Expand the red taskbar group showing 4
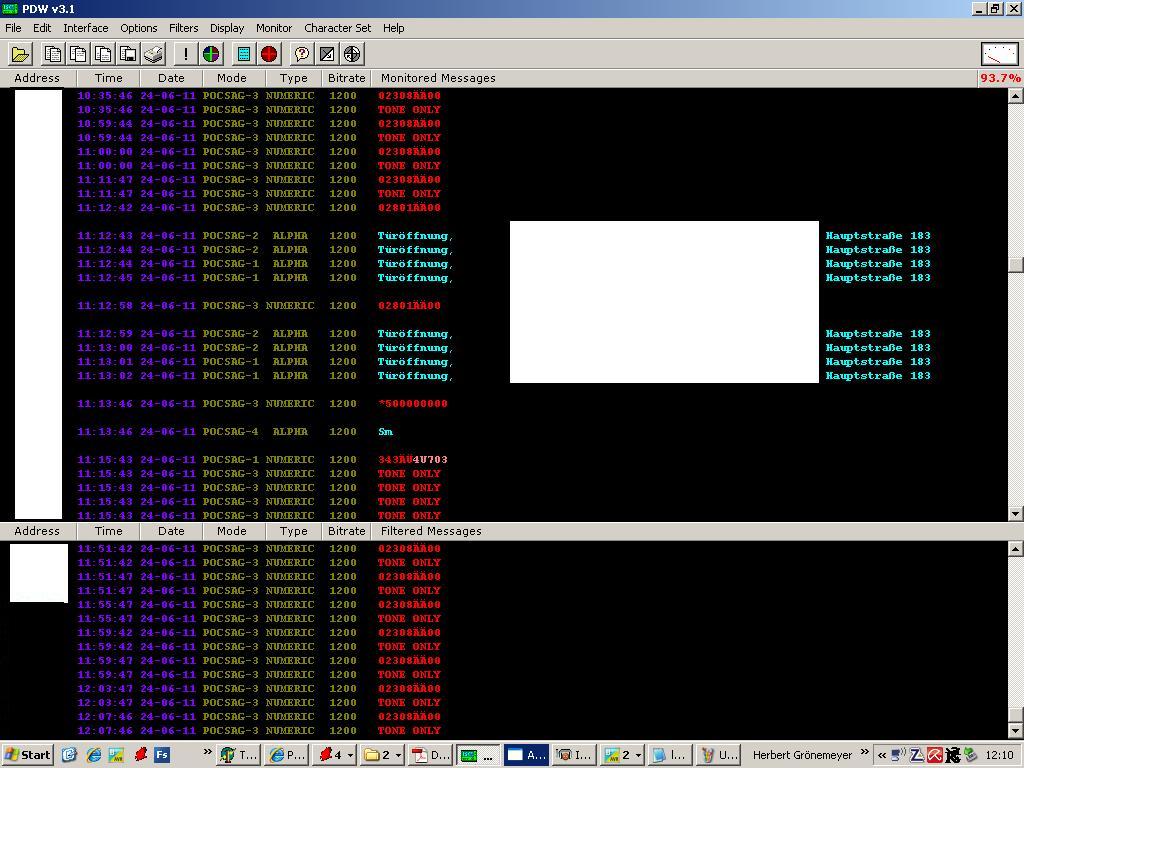 pos(335,755)
